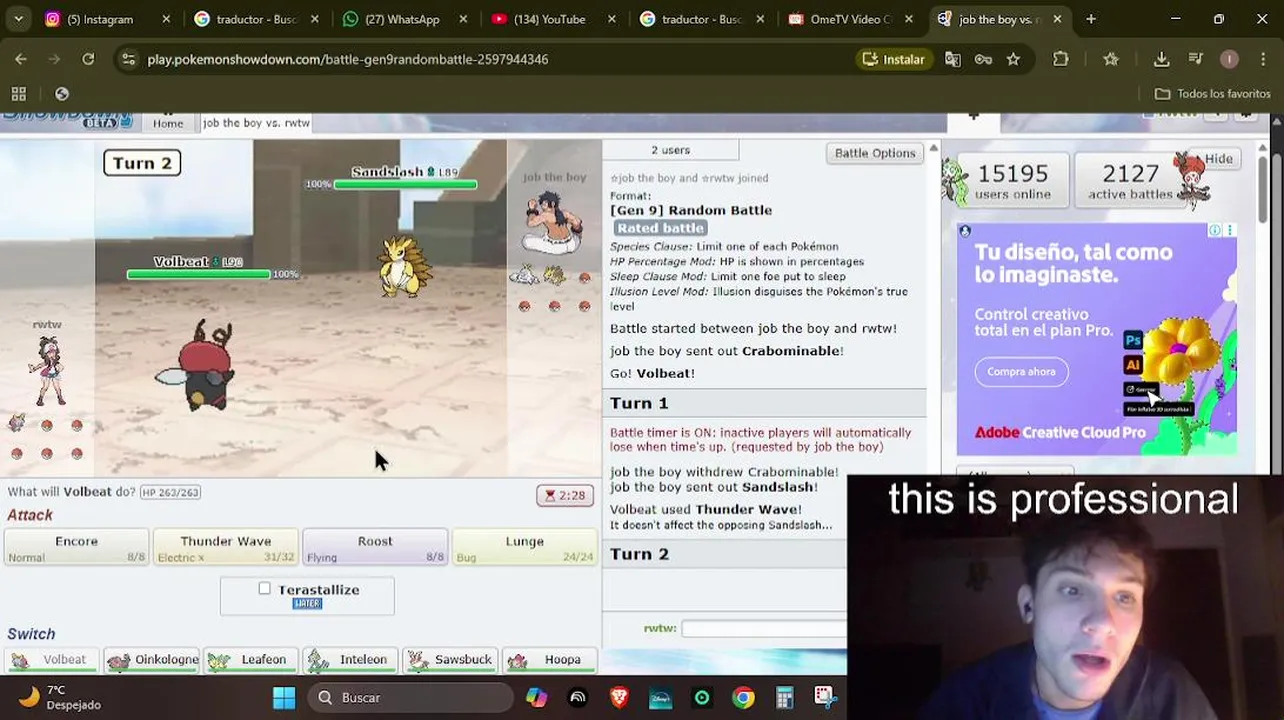Switch to Leafeon
Image resolution: width=1284 pixels, height=720 pixels.
251,660
